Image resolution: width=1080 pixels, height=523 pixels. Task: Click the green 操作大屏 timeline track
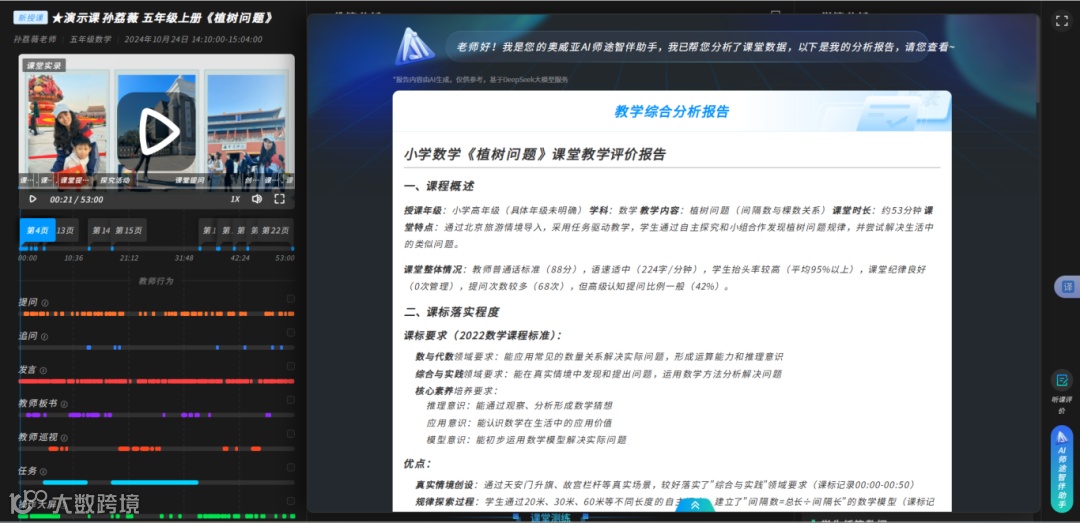(156, 515)
